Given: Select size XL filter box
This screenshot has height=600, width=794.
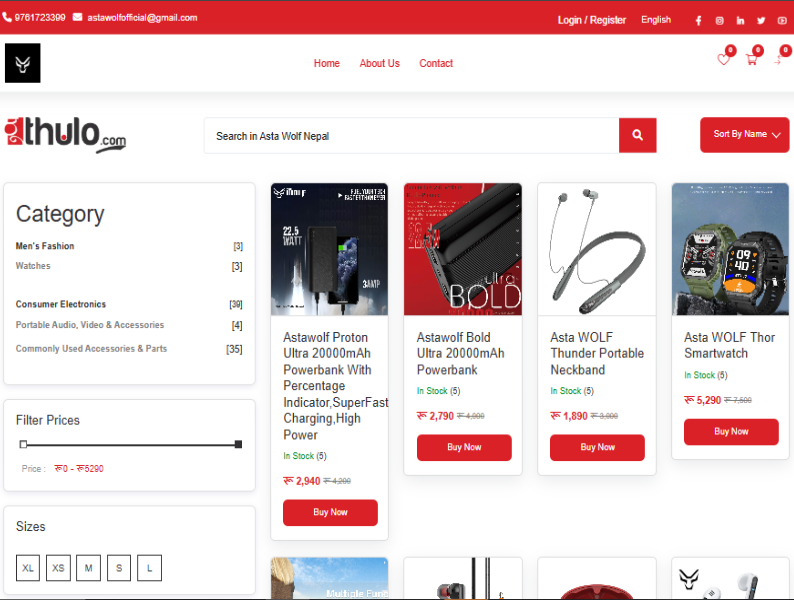Looking at the screenshot, I should [28, 568].
